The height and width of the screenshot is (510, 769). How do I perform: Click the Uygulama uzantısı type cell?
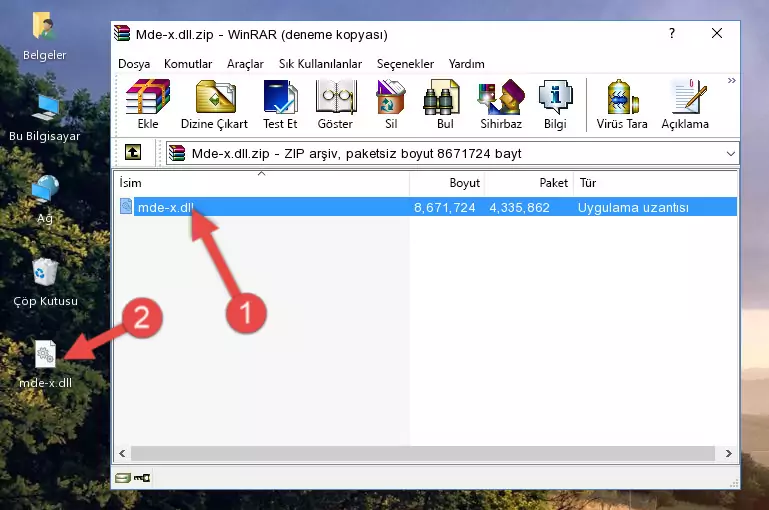(633, 207)
